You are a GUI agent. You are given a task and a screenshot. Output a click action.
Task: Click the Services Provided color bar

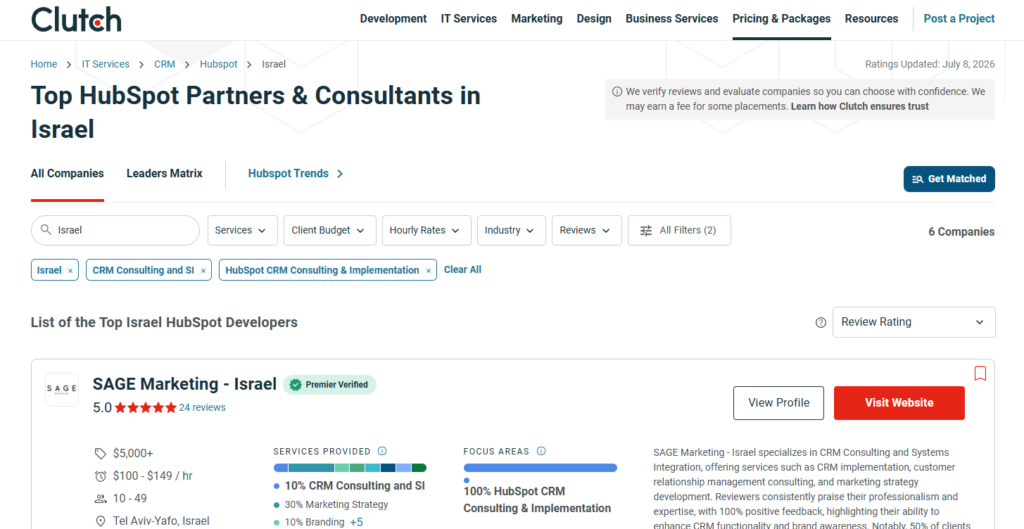coord(350,468)
